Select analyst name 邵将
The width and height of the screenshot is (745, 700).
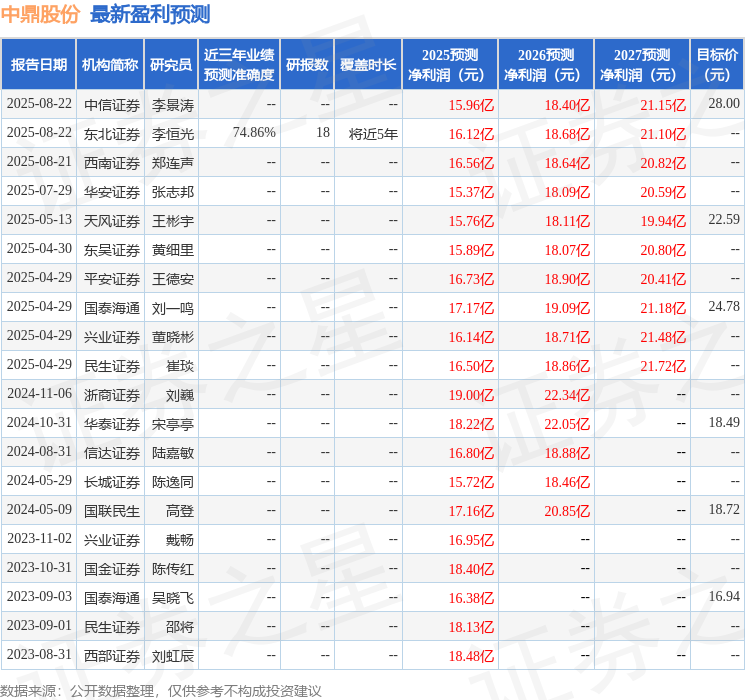click(x=180, y=627)
